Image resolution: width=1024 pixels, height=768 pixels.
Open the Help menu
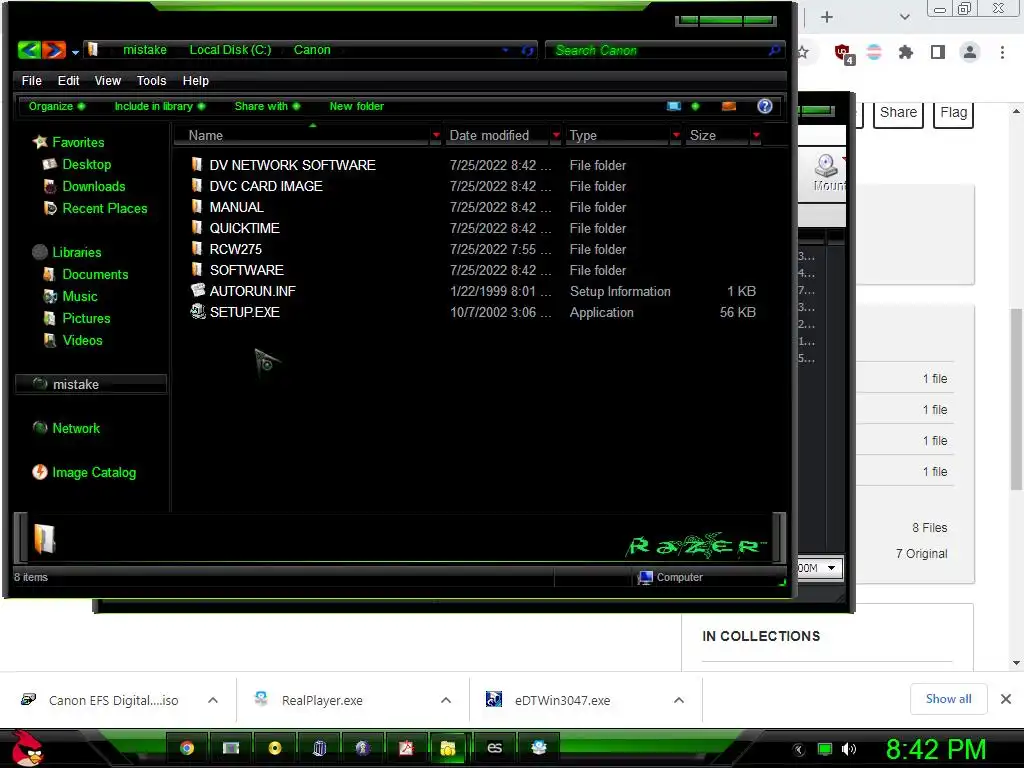(195, 80)
